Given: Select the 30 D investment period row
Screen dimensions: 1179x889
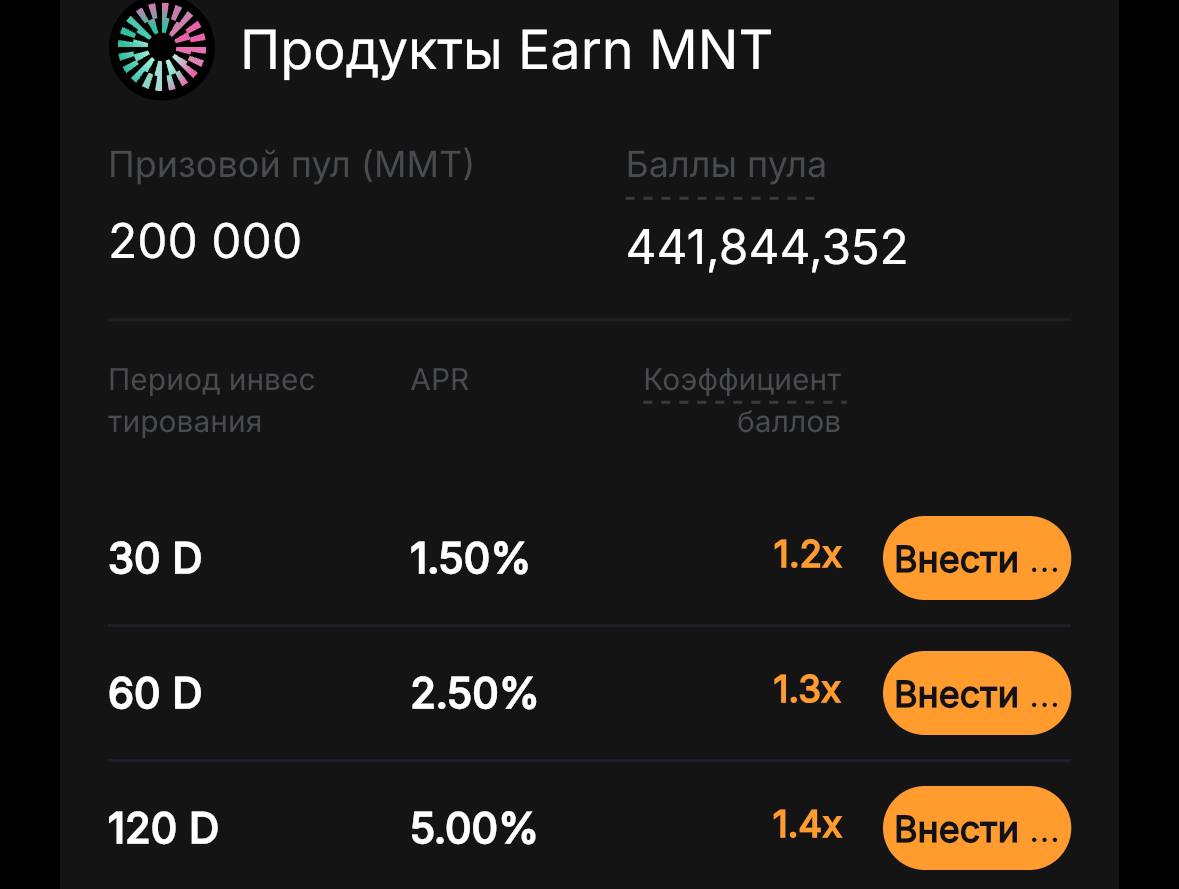Looking at the screenshot, I should 153,558.
